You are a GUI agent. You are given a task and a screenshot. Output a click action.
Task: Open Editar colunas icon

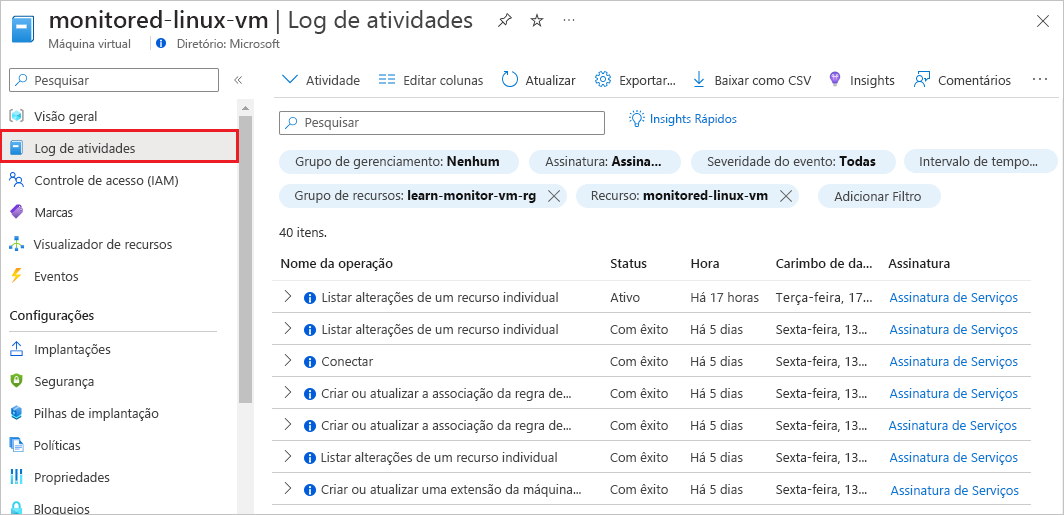[x=387, y=80]
